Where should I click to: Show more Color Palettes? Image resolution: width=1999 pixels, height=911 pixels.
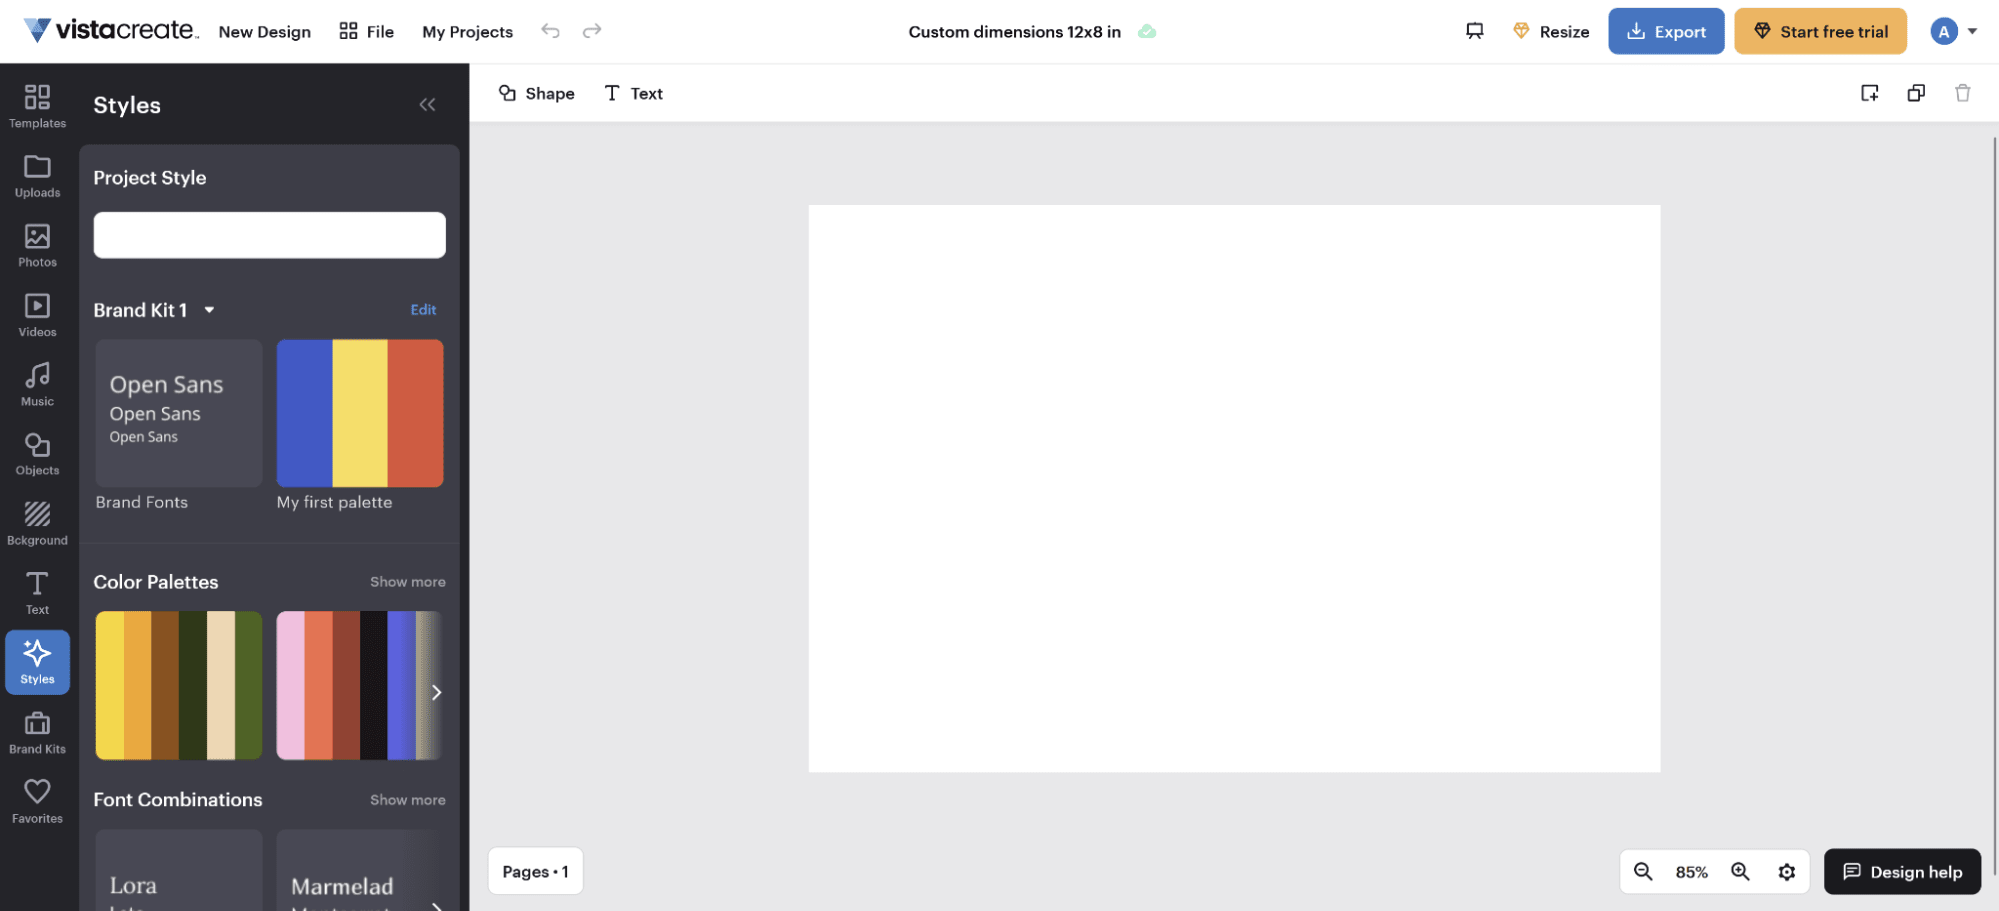tap(407, 582)
